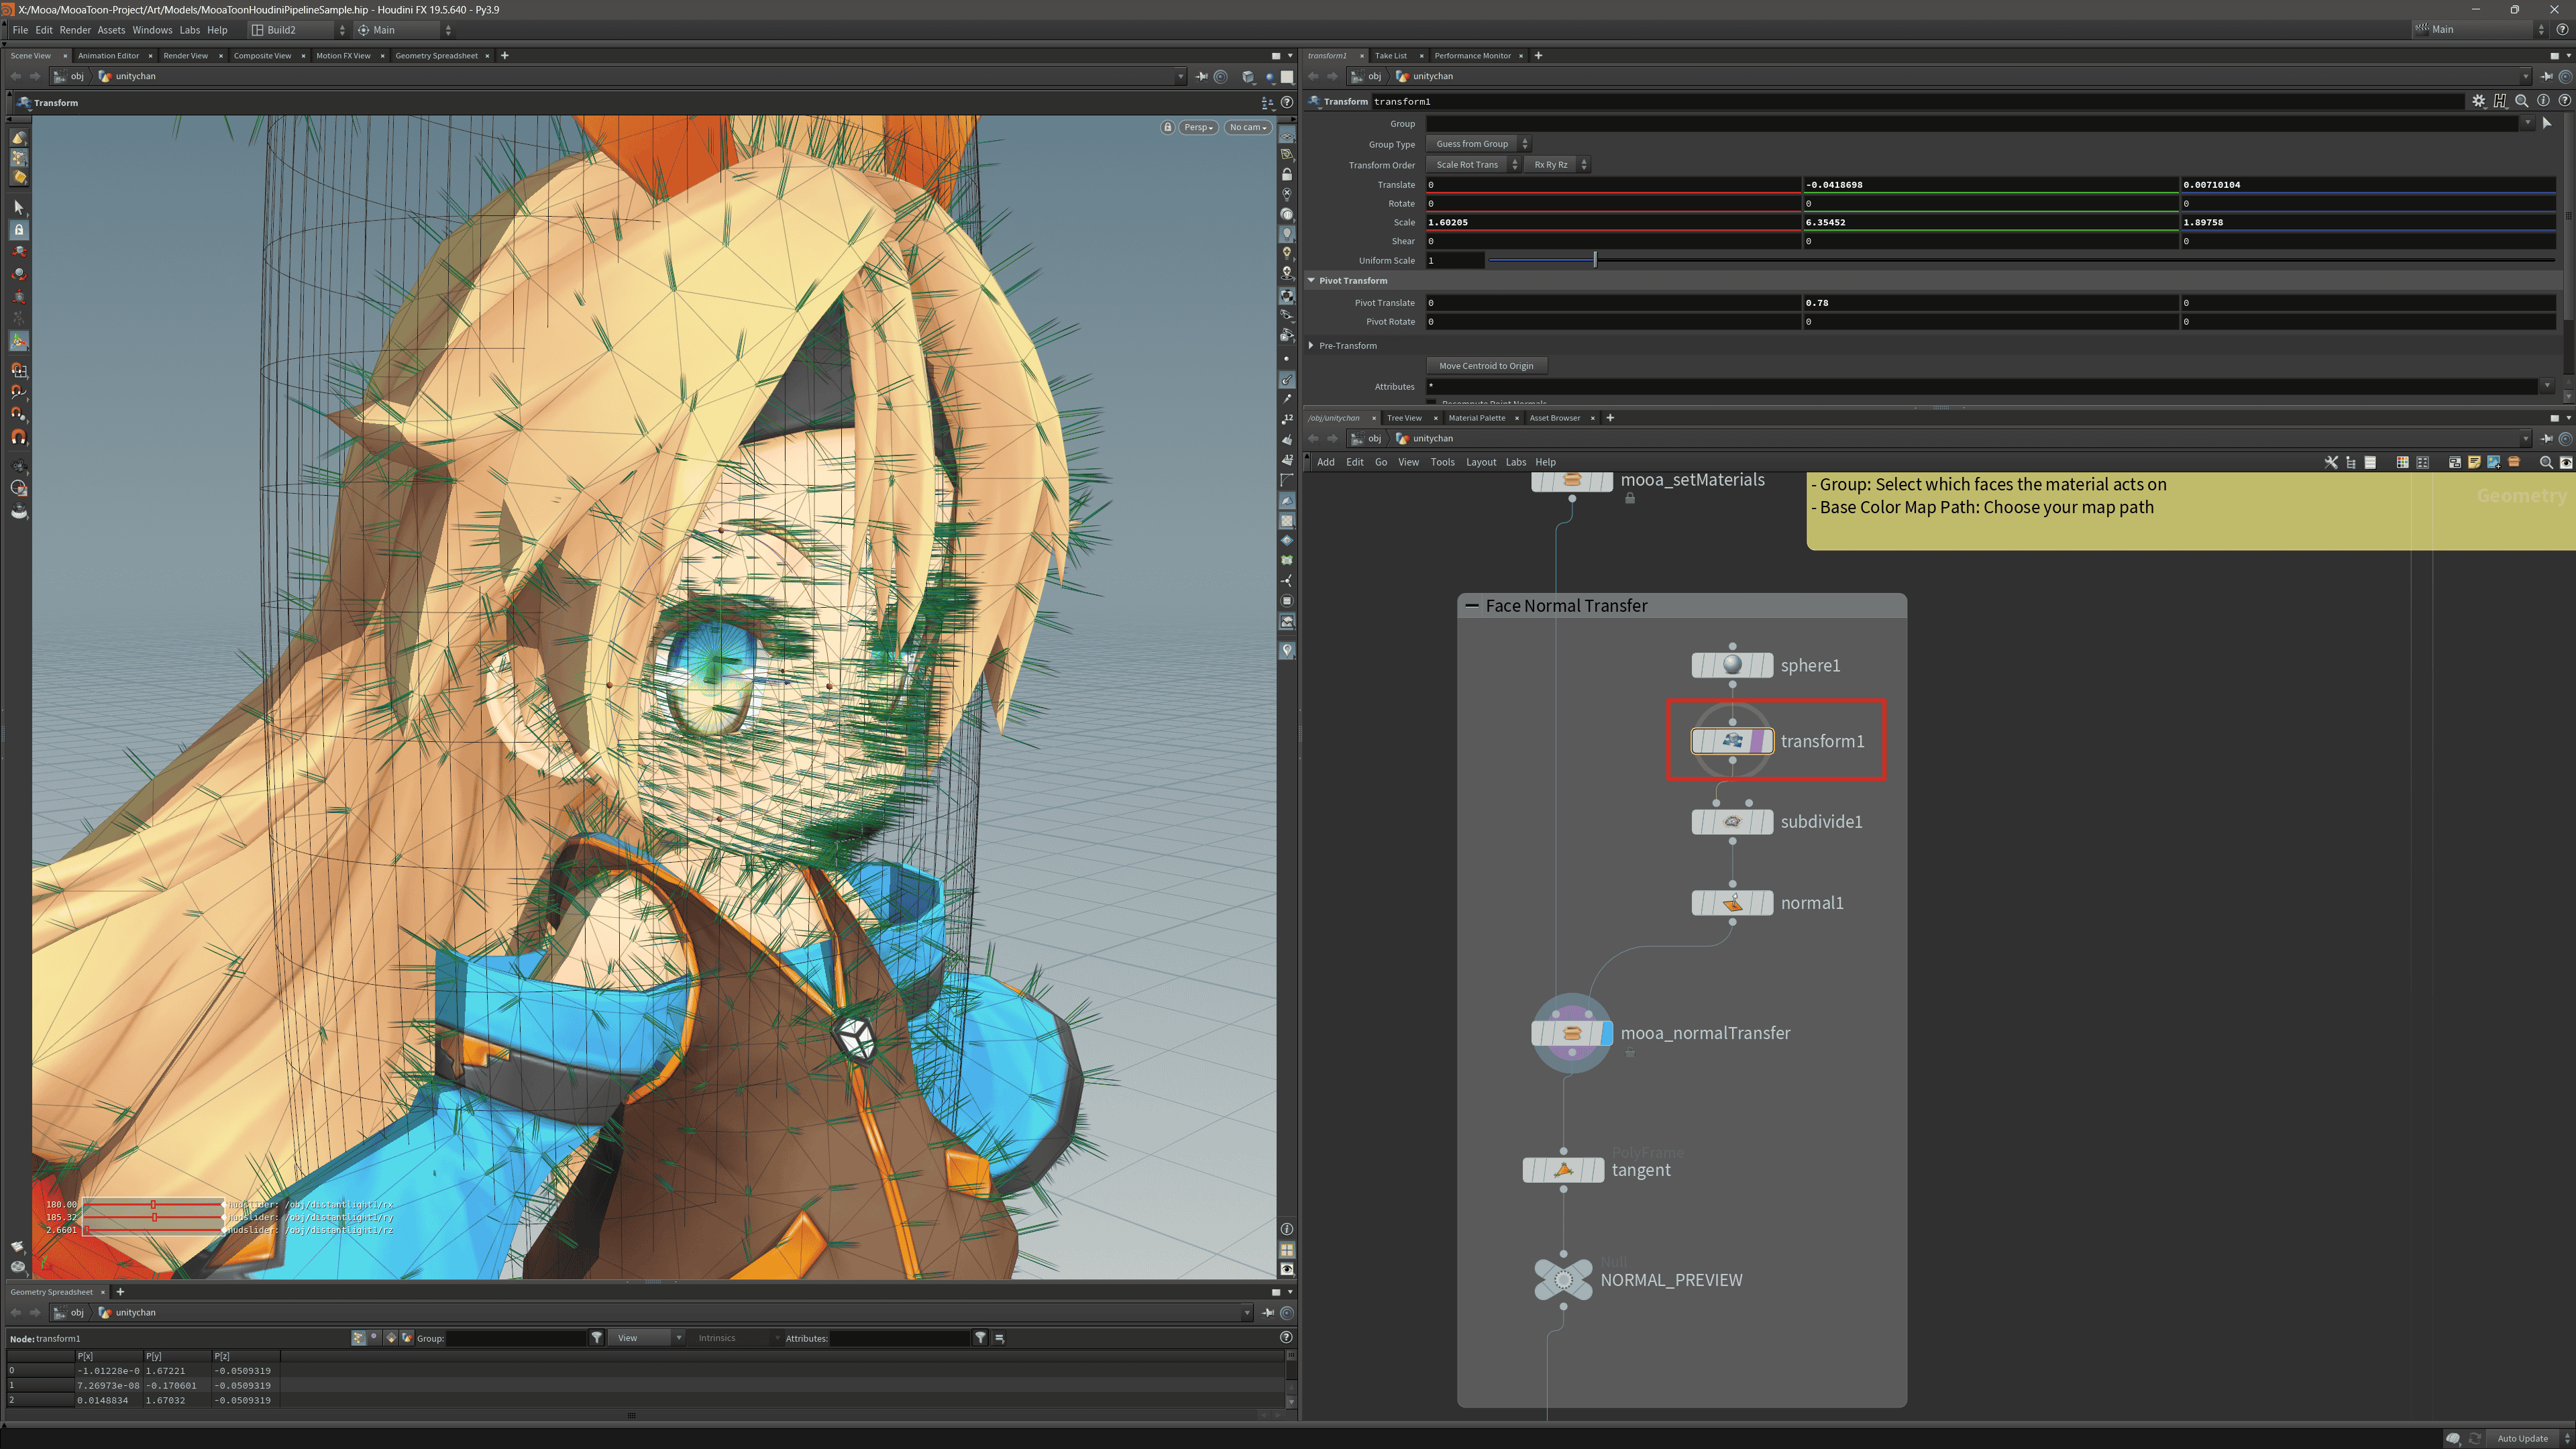This screenshot has width=2576, height=1449.
Task: Select the subdivide1 node
Action: 1732,822
